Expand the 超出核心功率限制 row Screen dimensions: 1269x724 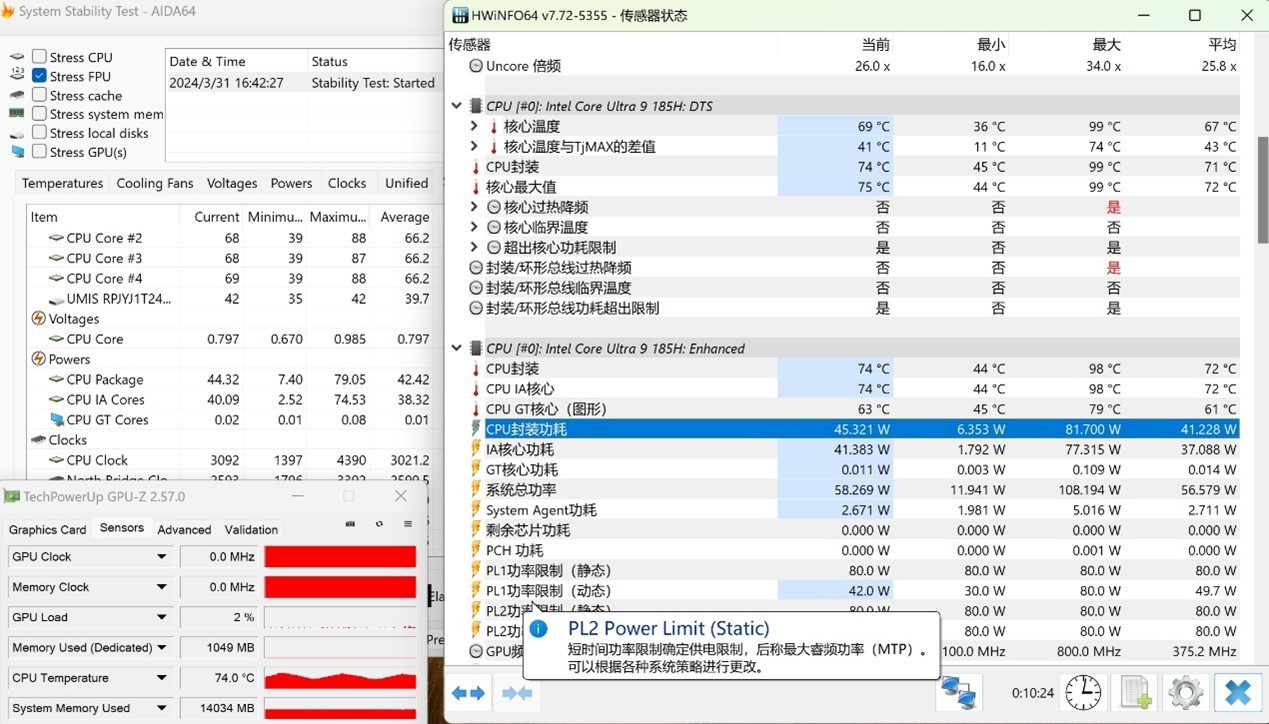474,248
